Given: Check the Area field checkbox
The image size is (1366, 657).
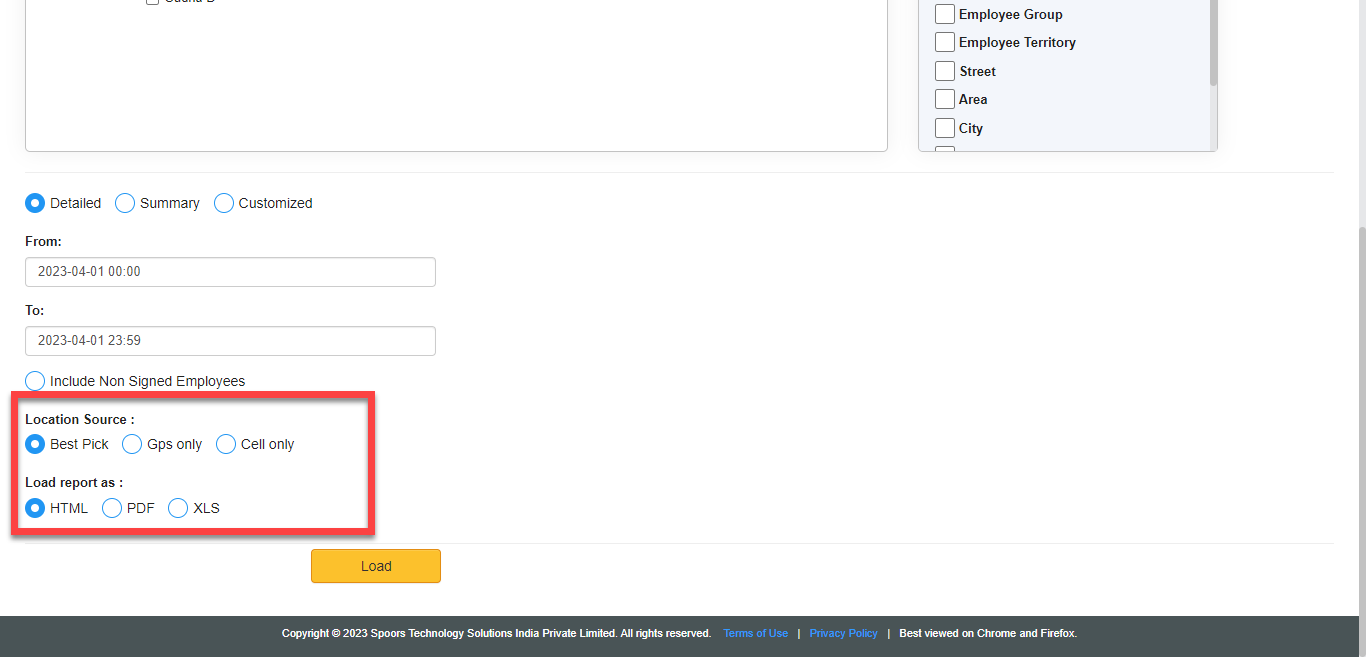Looking at the screenshot, I should tap(944, 99).
